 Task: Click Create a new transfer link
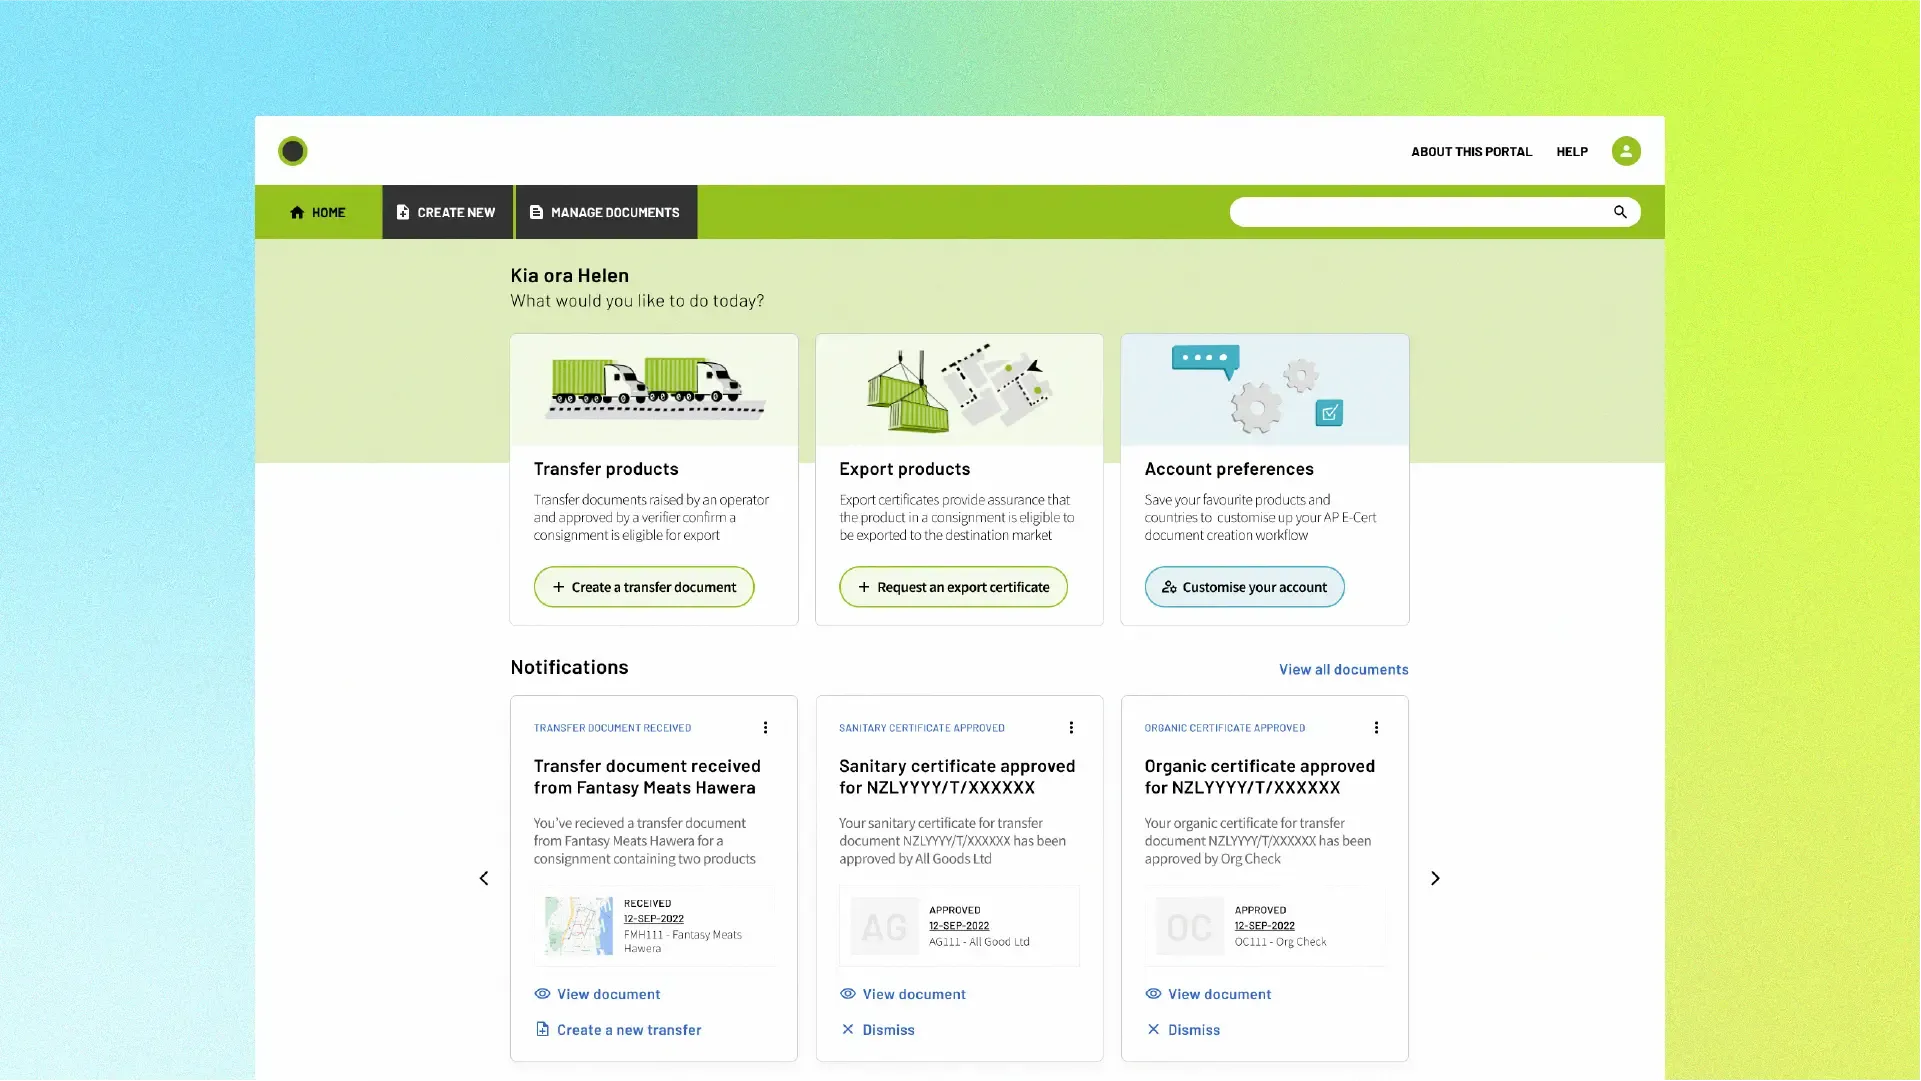point(618,1030)
